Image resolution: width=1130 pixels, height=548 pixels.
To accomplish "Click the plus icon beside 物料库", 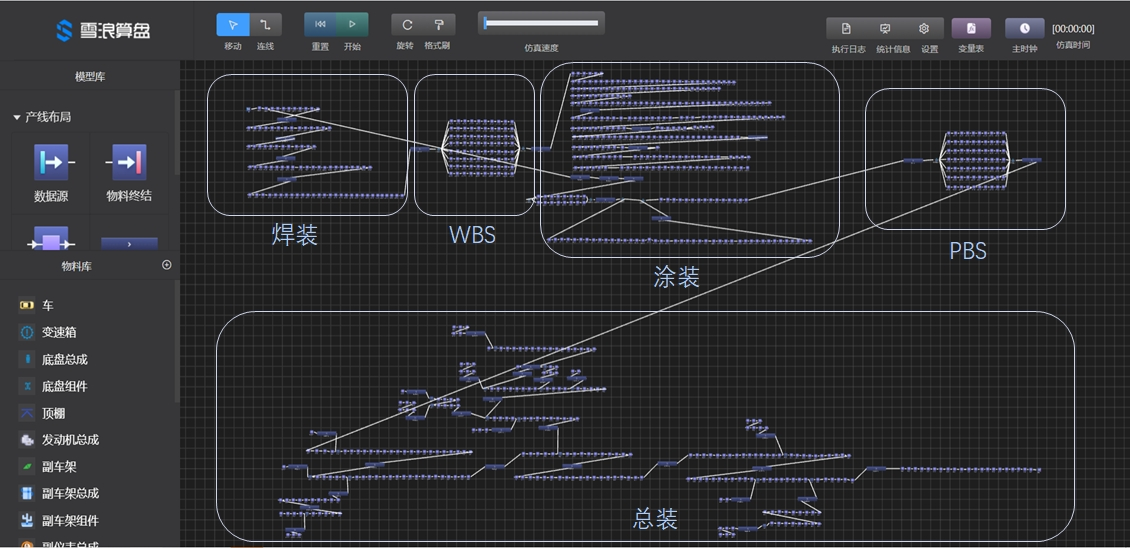I will point(167,265).
